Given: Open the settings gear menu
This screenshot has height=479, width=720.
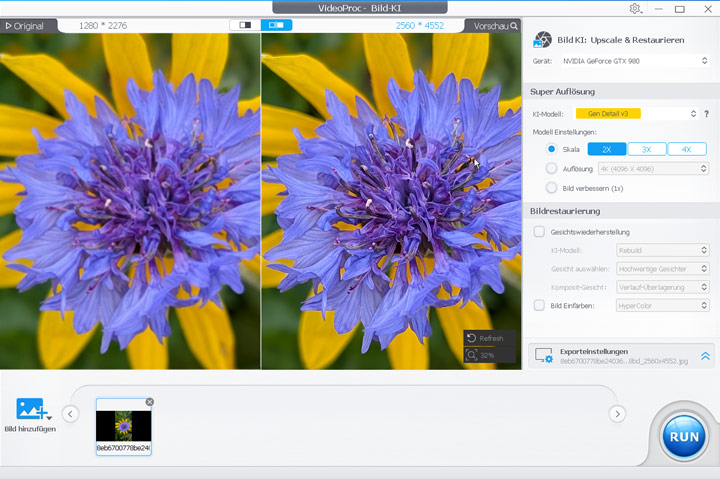Looking at the screenshot, I should point(636,9).
